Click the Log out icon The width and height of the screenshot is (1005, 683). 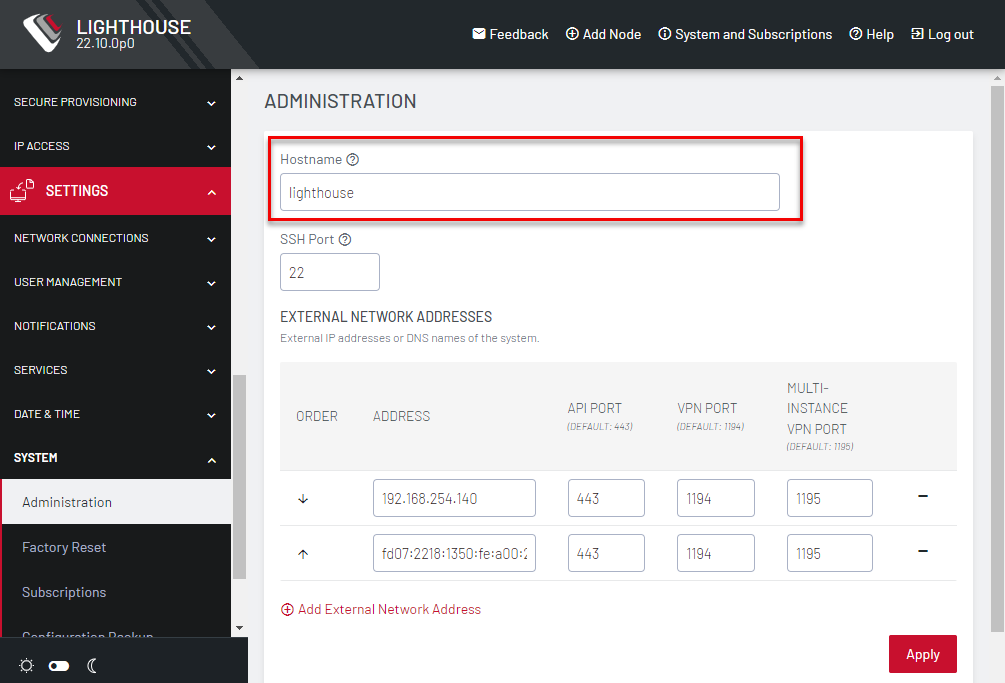point(918,33)
